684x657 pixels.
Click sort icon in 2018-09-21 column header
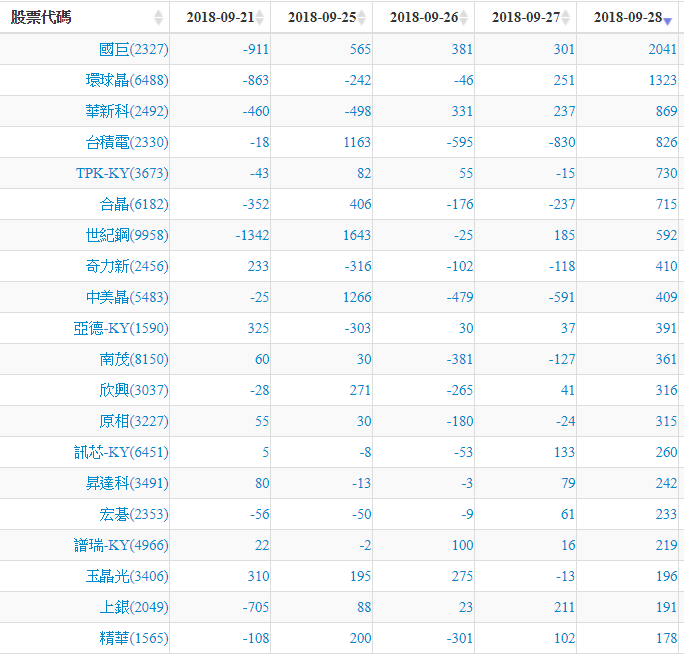coord(260,18)
